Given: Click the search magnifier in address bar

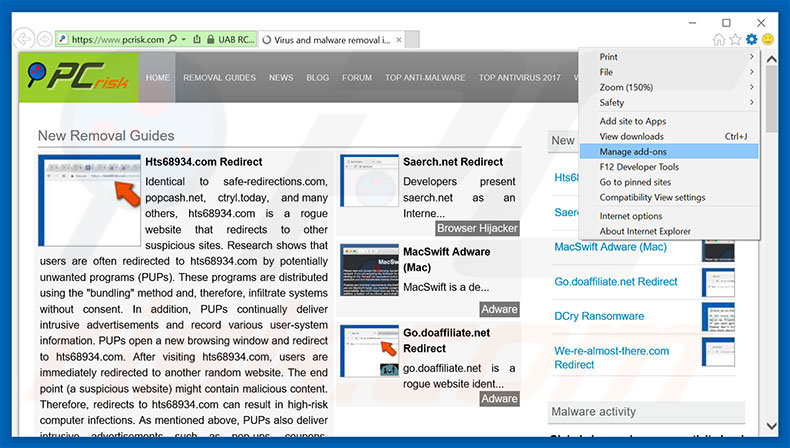Looking at the screenshot, I should [x=173, y=40].
